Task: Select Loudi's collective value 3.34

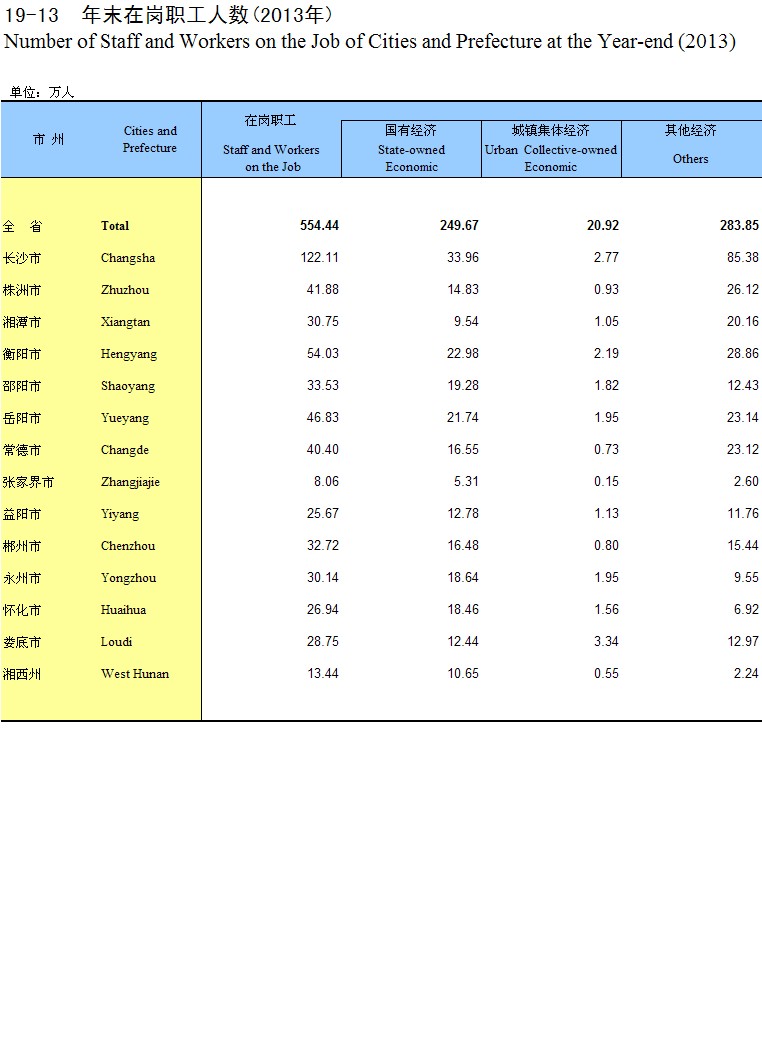Action: pyautogui.click(x=606, y=641)
